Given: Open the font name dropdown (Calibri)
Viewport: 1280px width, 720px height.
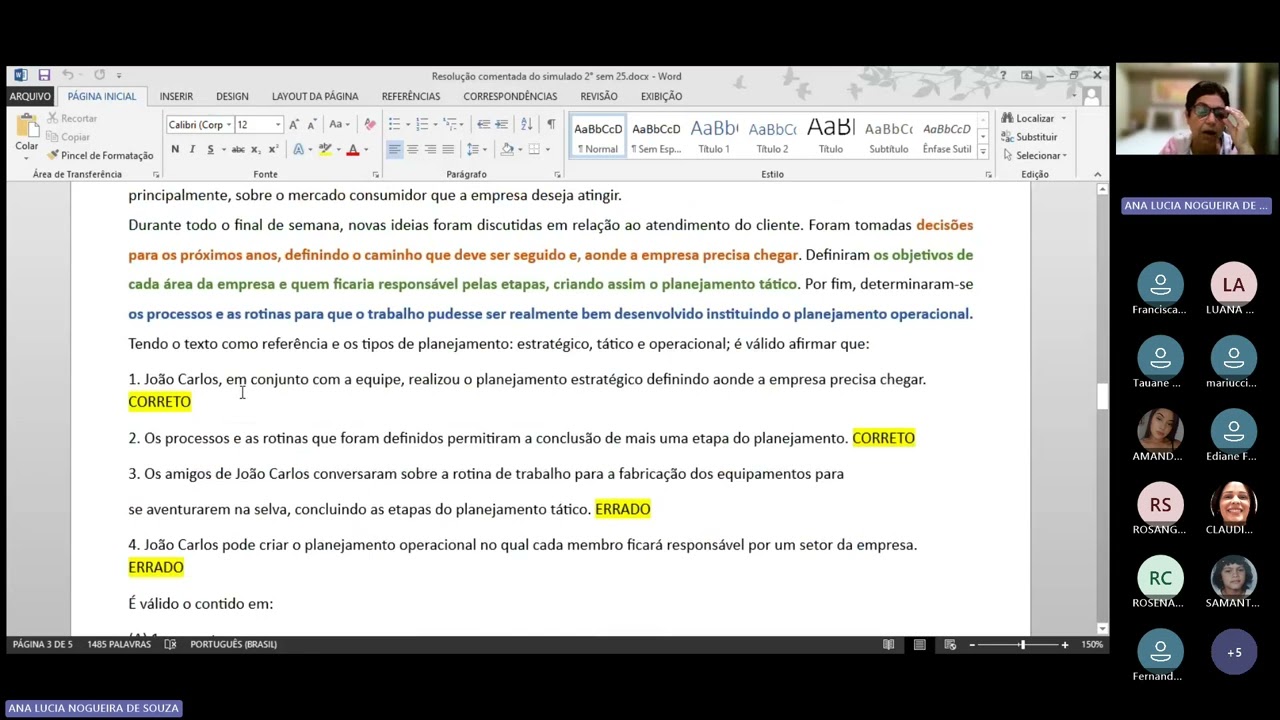Looking at the screenshot, I should click(x=229, y=125).
